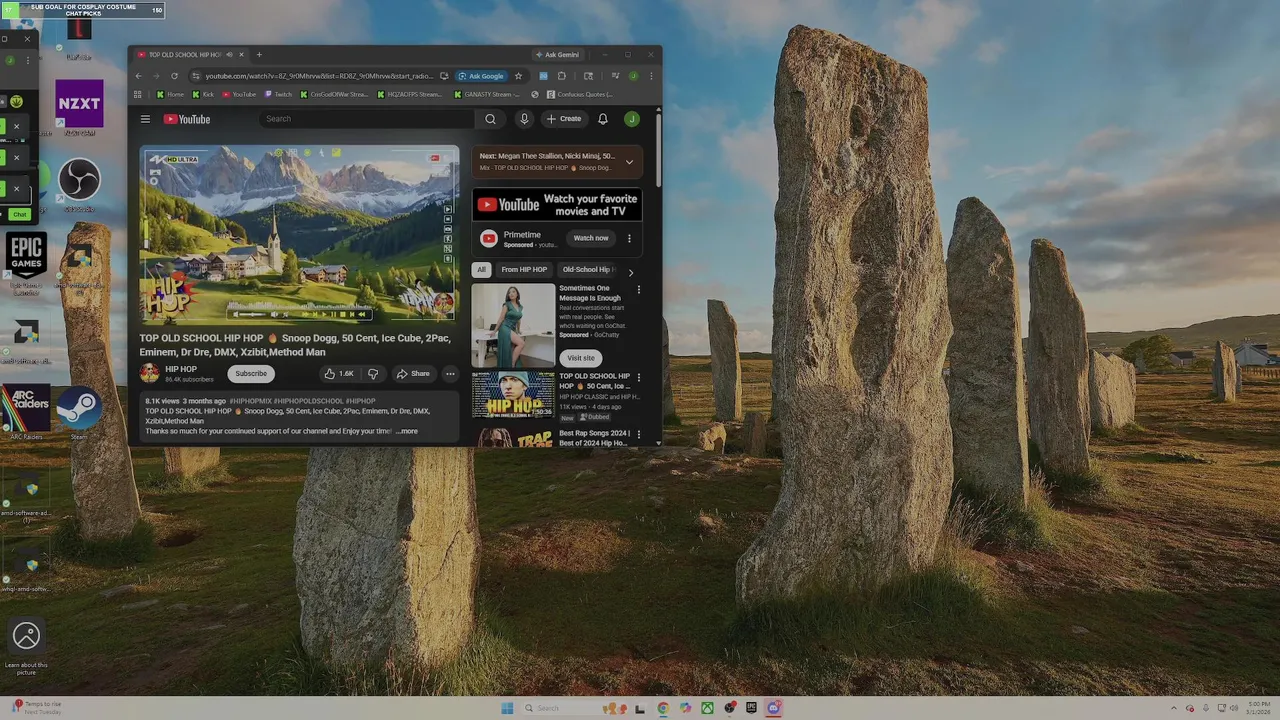Open the NZXT CAM desktop shortcut
This screenshot has height=720, width=1280.
[x=80, y=108]
